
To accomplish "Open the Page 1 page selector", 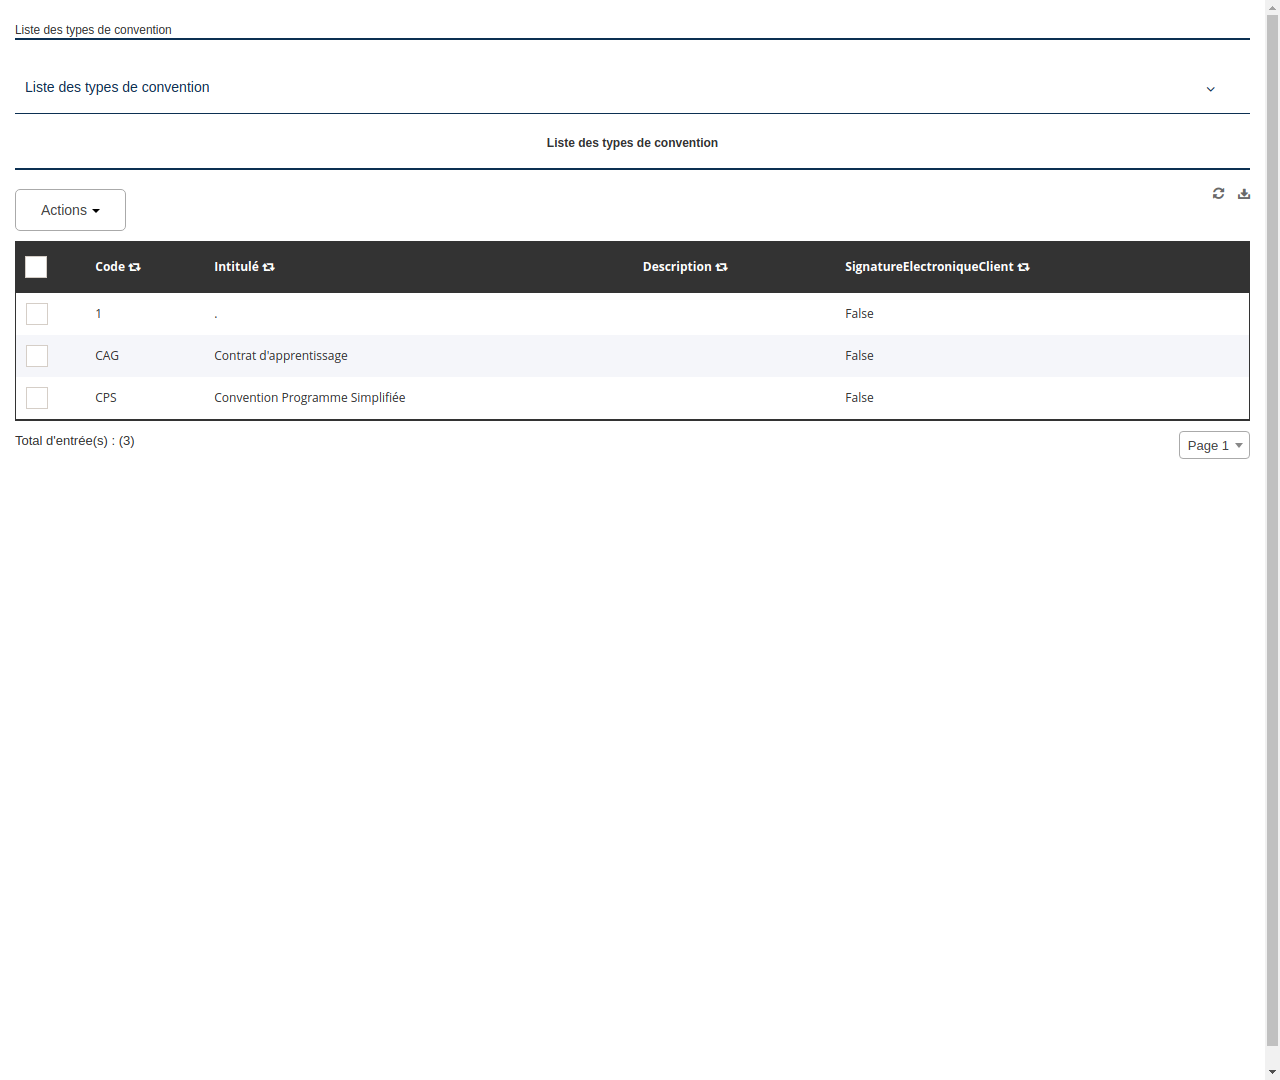I will [1214, 445].
